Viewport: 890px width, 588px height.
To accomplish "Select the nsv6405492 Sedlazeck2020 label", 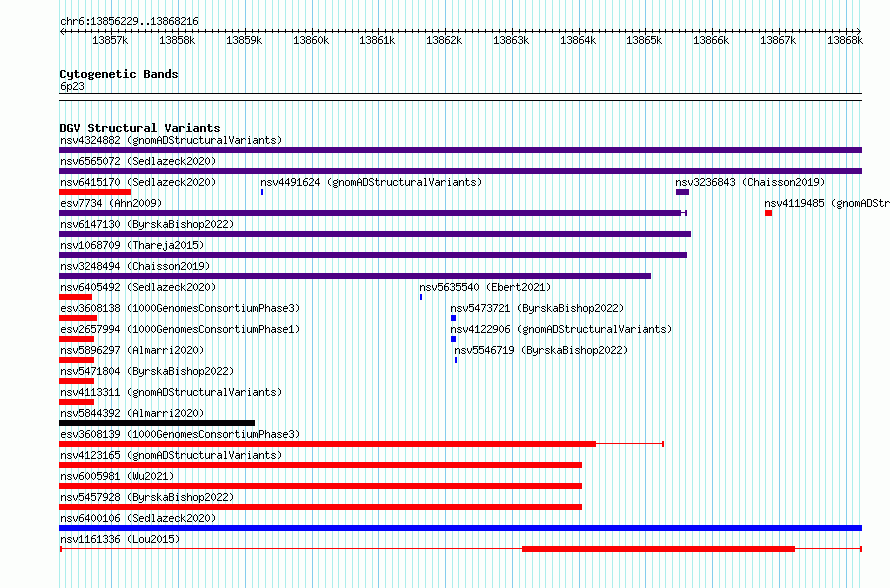I will click(x=138, y=287).
